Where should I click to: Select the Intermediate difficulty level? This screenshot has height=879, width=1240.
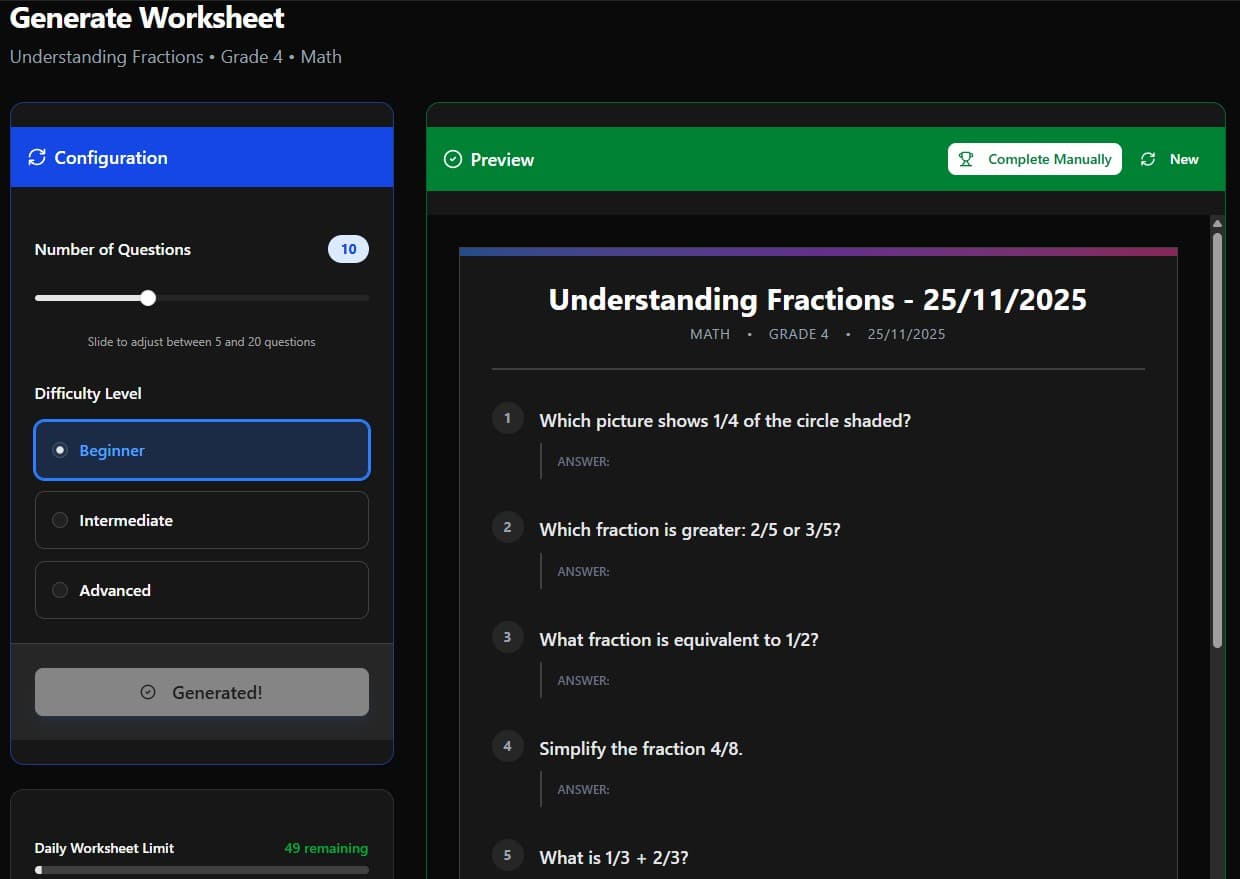tap(201, 520)
